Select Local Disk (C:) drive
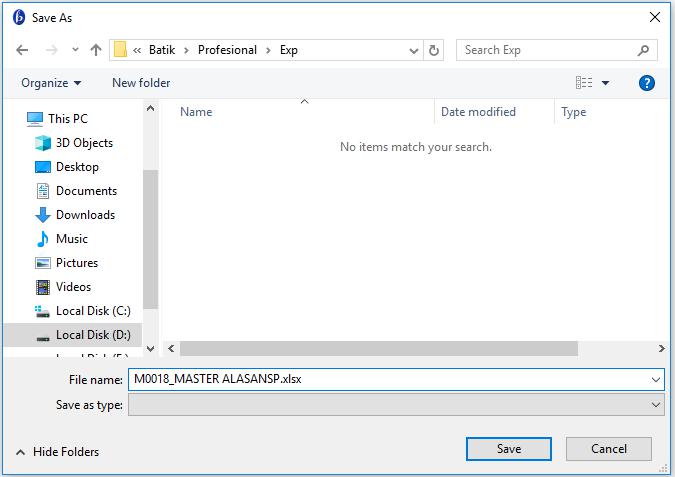 (x=93, y=311)
